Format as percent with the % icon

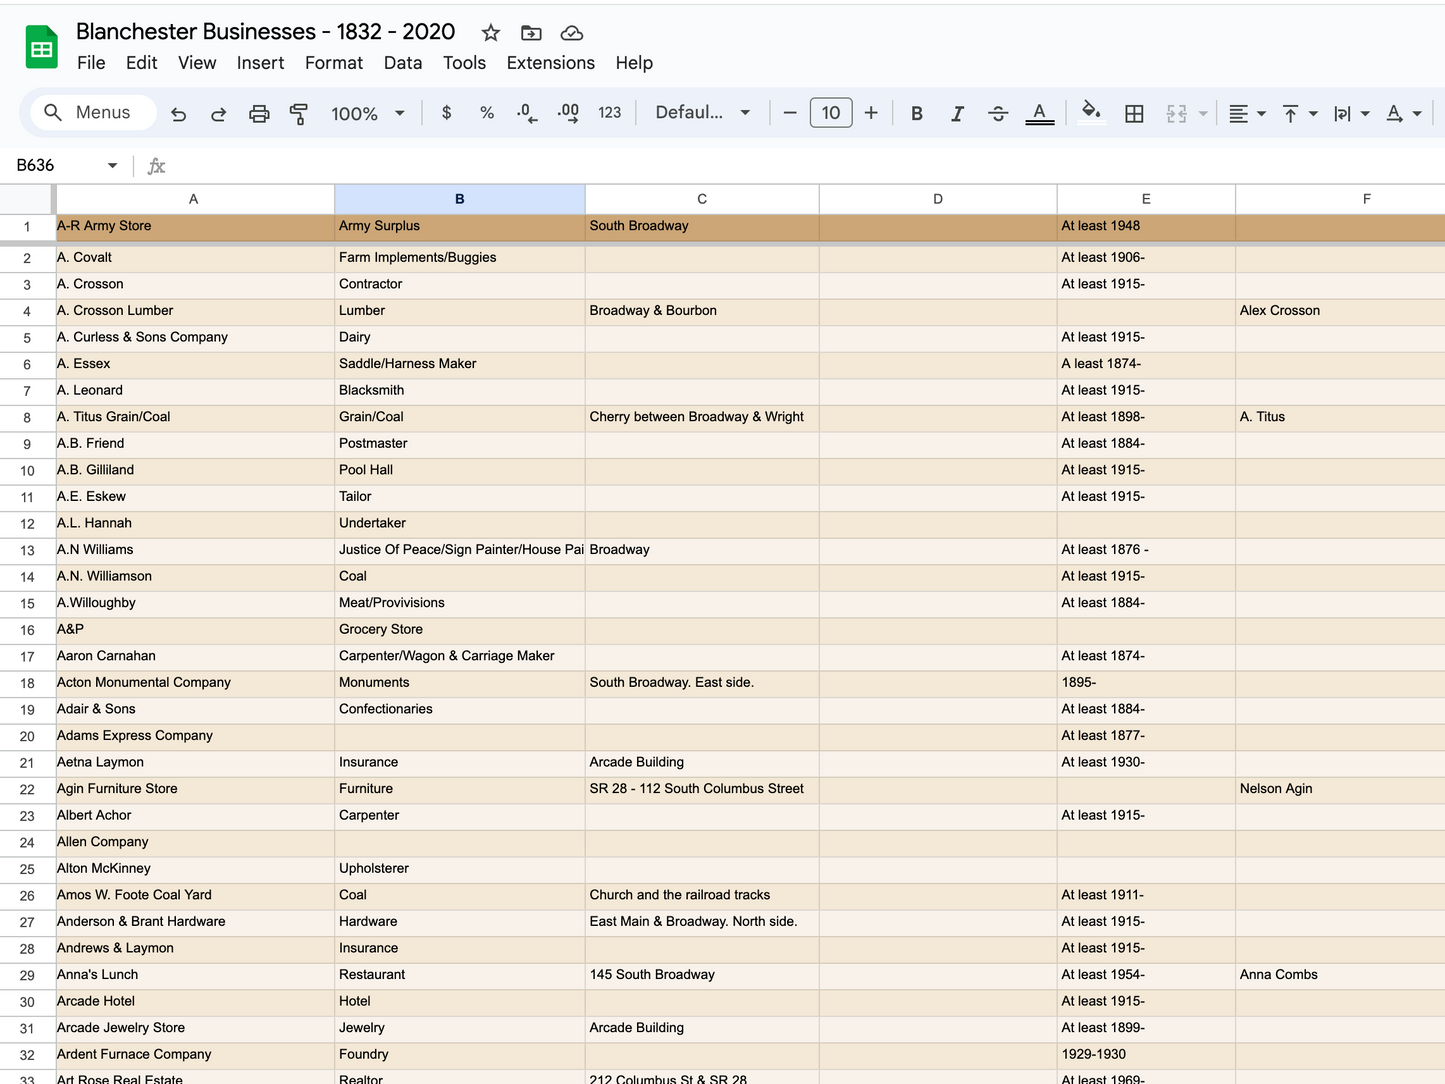(487, 113)
